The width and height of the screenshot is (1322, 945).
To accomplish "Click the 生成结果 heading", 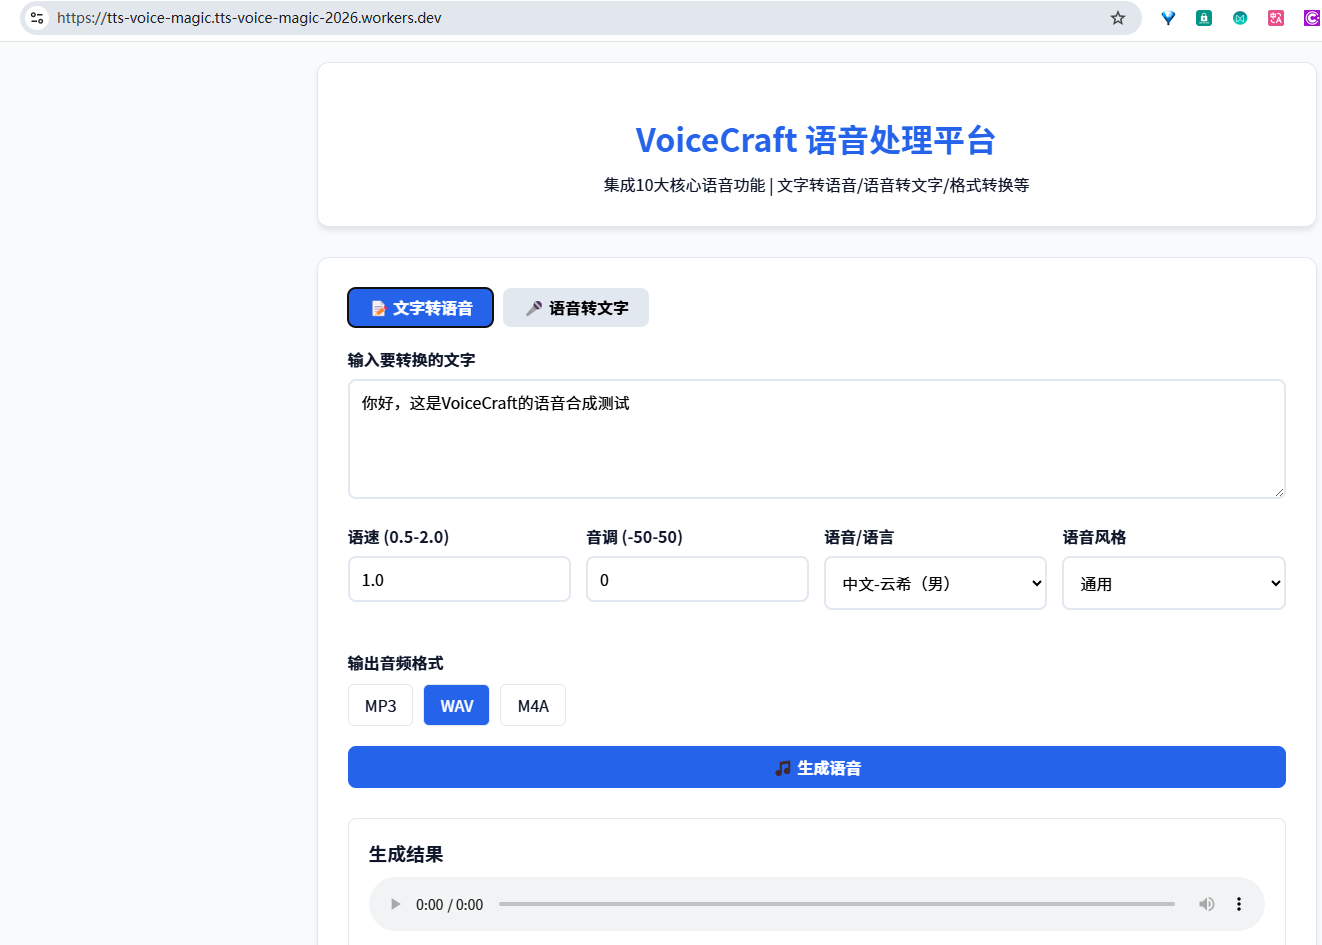I will coord(406,854).
